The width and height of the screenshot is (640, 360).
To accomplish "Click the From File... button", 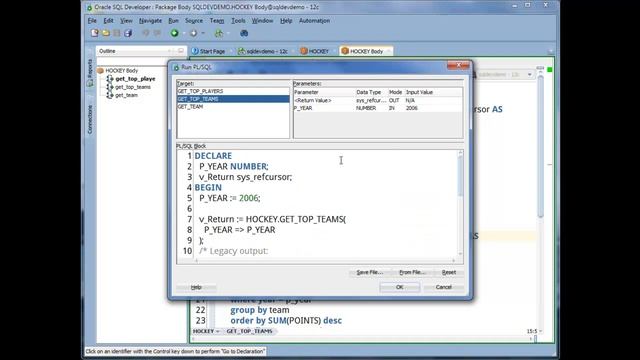I will pyautogui.click(x=412, y=272).
